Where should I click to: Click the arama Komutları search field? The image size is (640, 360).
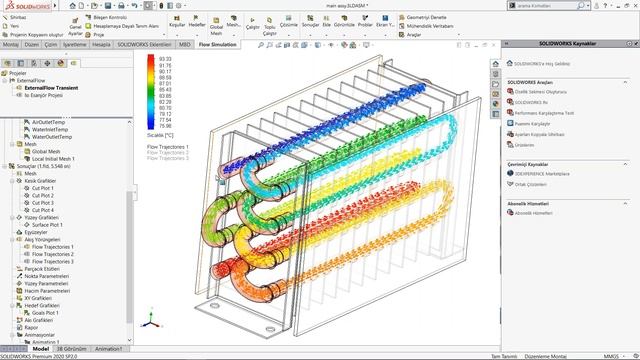[x=545, y=6]
